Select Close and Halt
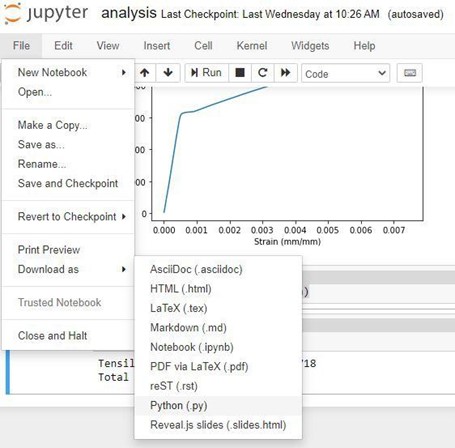This screenshot has height=448, width=455. [x=68, y=336]
